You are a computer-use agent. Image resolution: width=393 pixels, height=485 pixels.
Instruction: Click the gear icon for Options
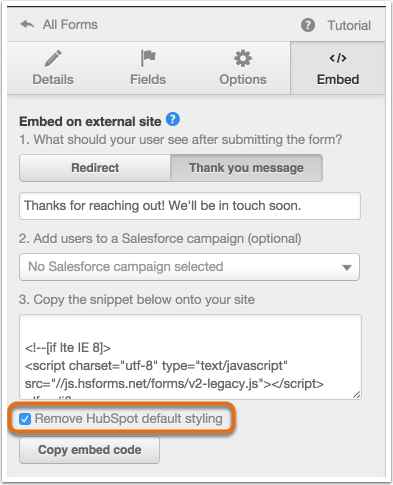tap(243, 58)
